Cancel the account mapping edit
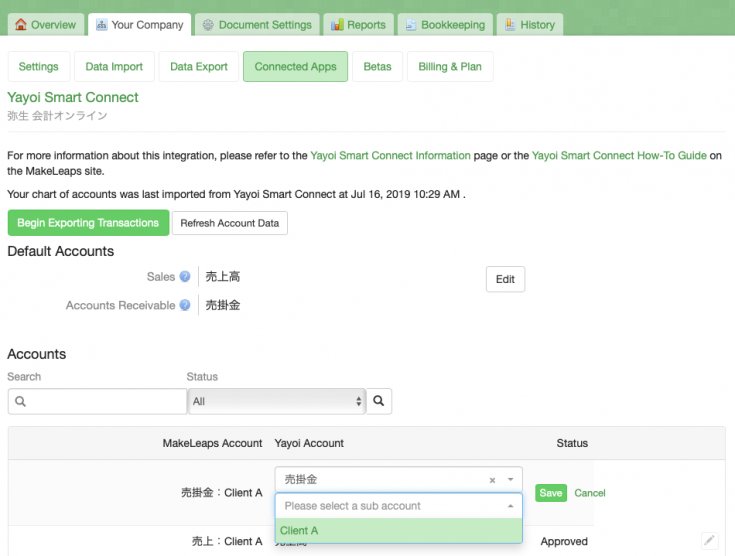Screen dimensions: 735x556 pyautogui.click(x=590, y=493)
